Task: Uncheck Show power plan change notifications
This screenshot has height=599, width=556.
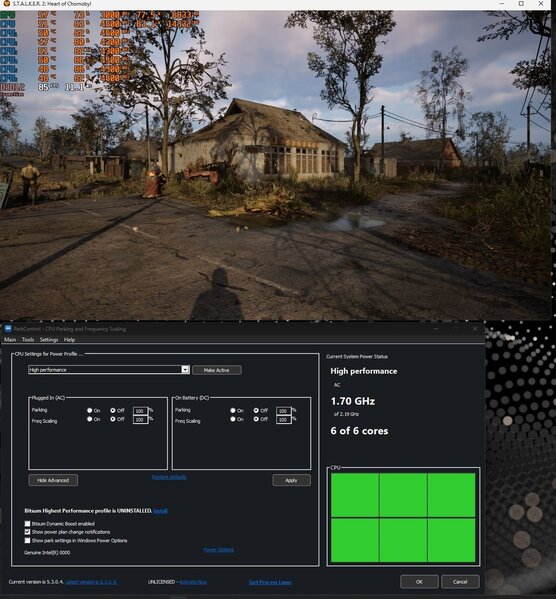Action: (28, 532)
